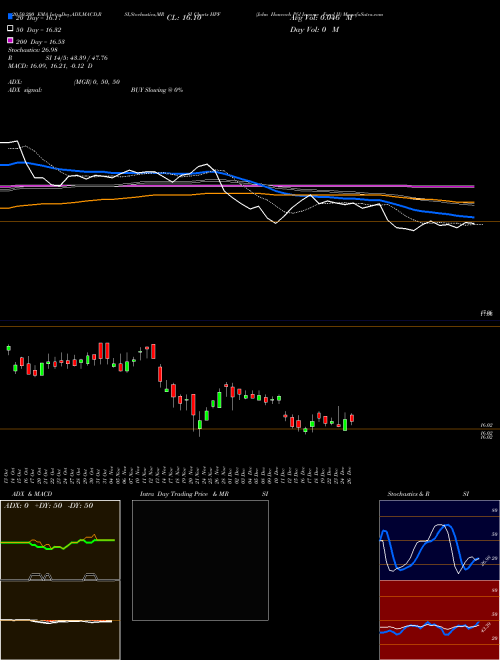Click the first green candlestick on the price chart
Screen dimensions: 500x660
point(8,349)
